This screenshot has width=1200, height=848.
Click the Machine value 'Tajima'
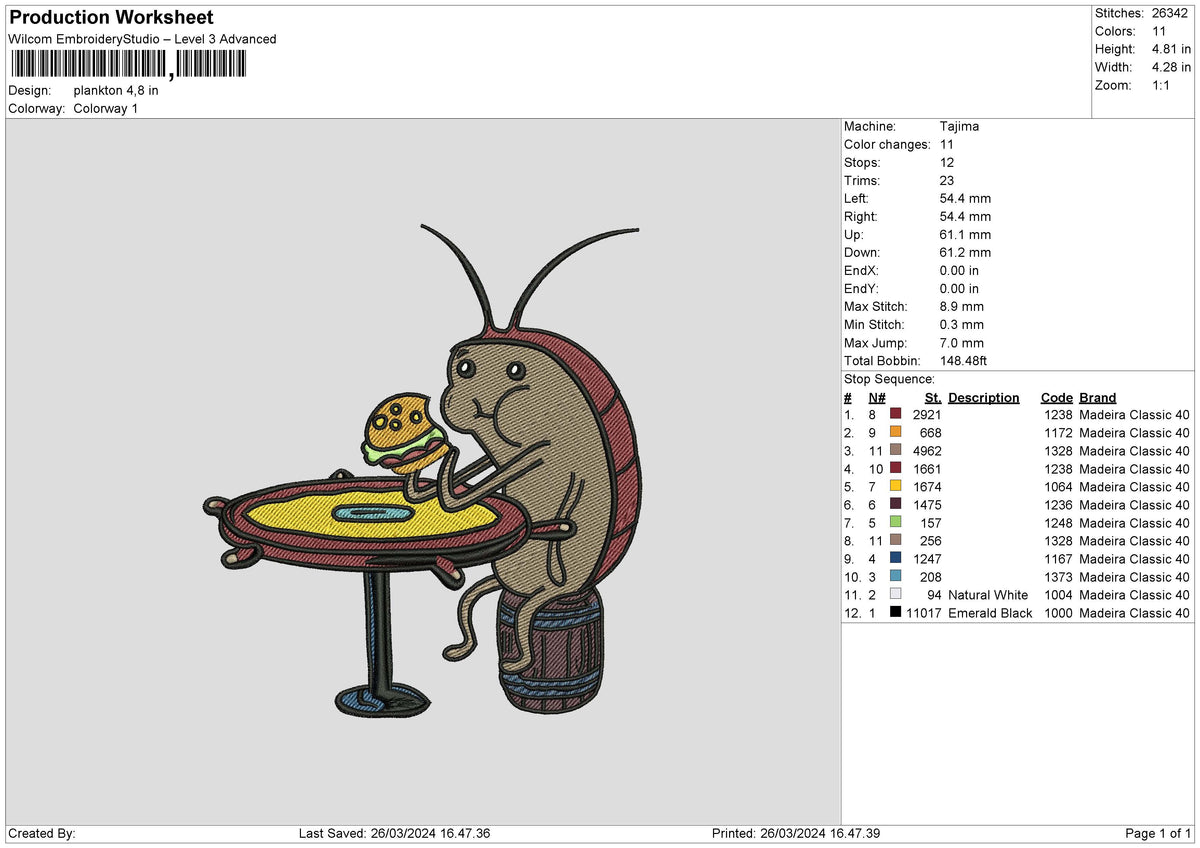pyautogui.click(x=960, y=126)
